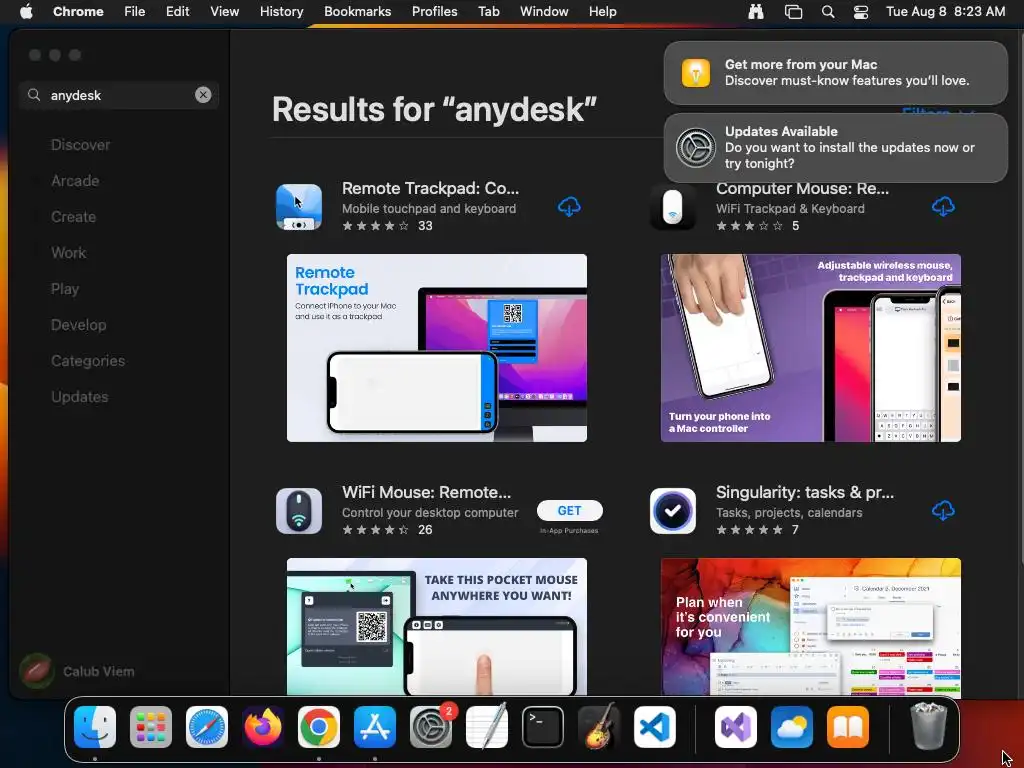Open Computer Mouse title link
Screen dimensions: 1024x768
802,188
